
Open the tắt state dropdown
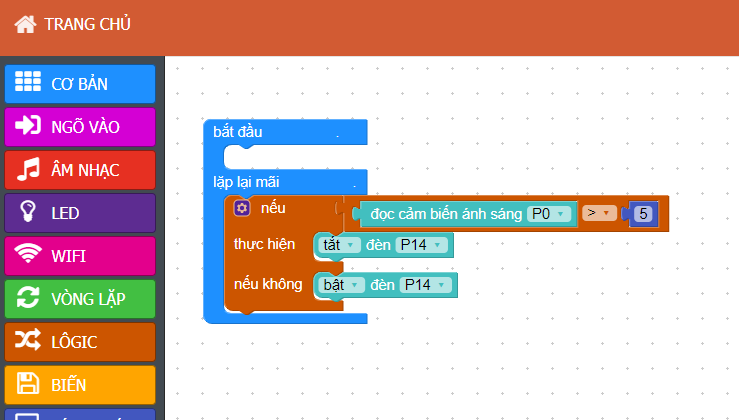coord(339,245)
